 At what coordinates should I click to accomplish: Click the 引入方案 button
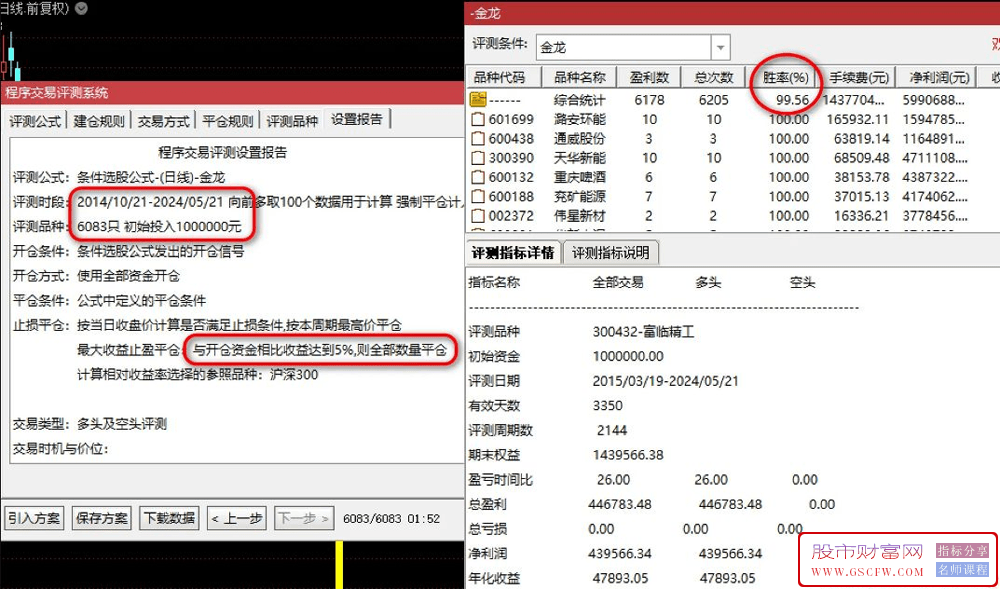[x=34, y=518]
